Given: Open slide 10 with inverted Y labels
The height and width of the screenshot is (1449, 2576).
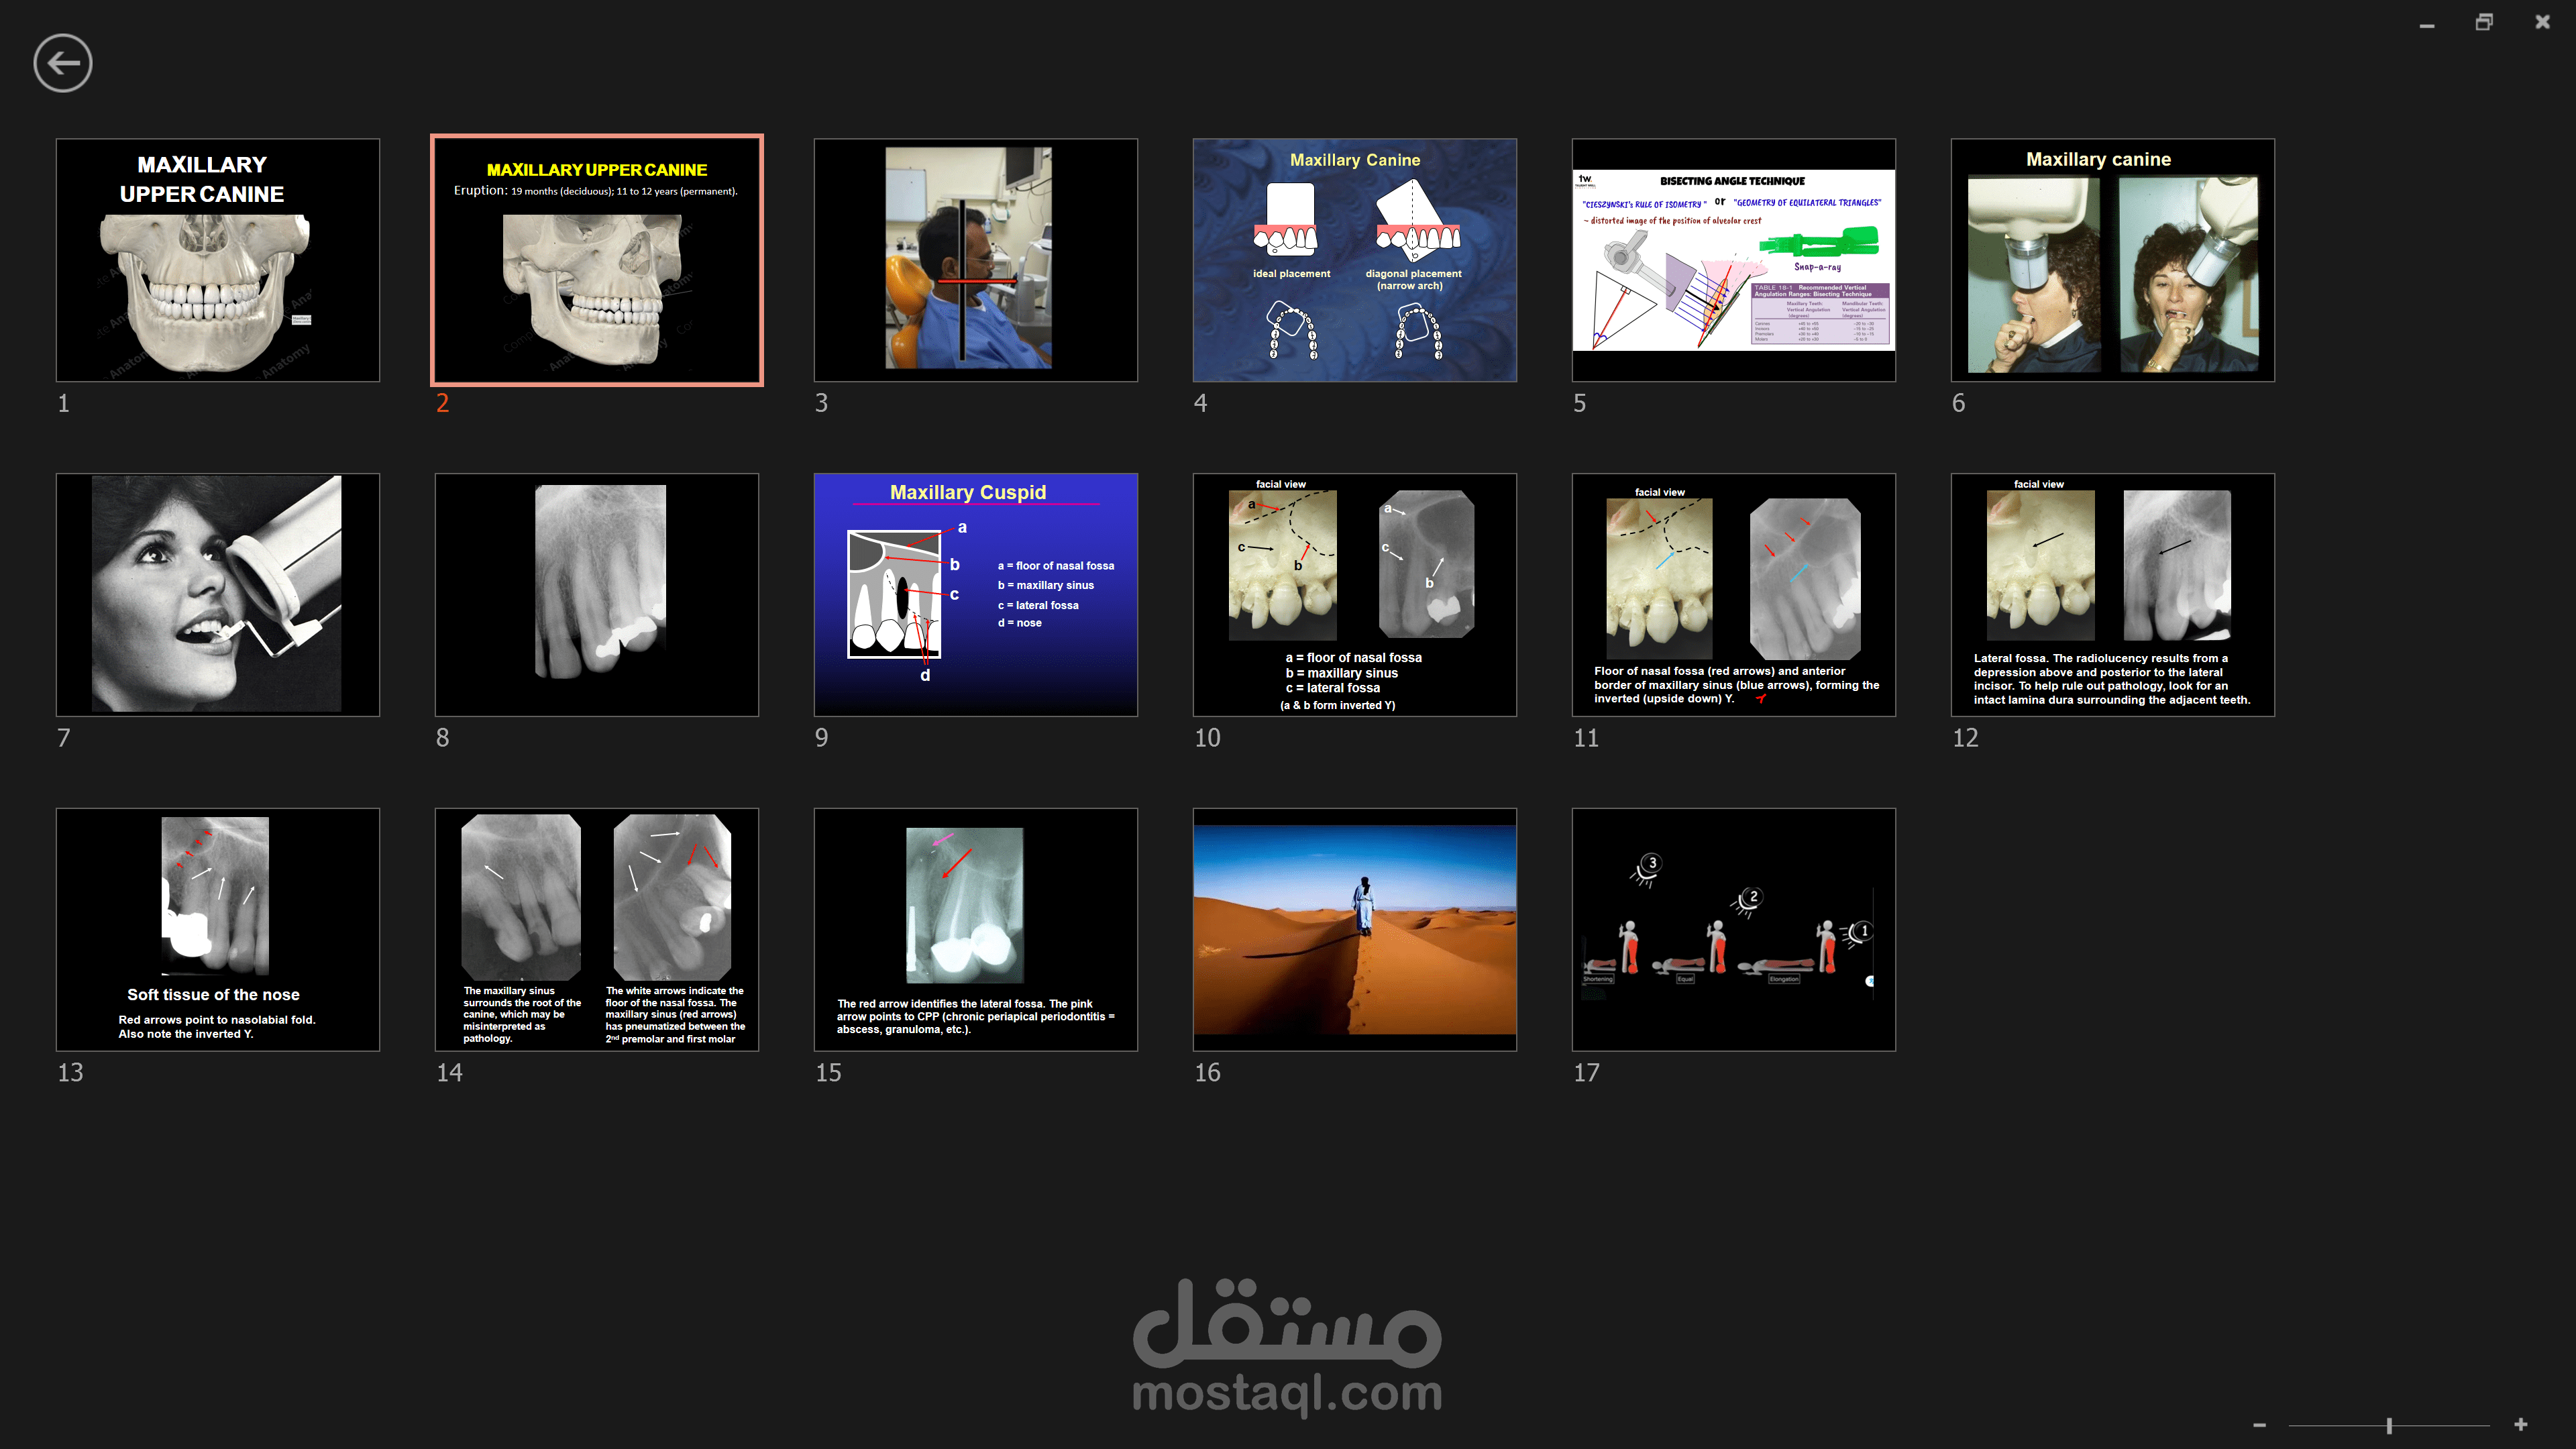Looking at the screenshot, I should (1355, 595).
